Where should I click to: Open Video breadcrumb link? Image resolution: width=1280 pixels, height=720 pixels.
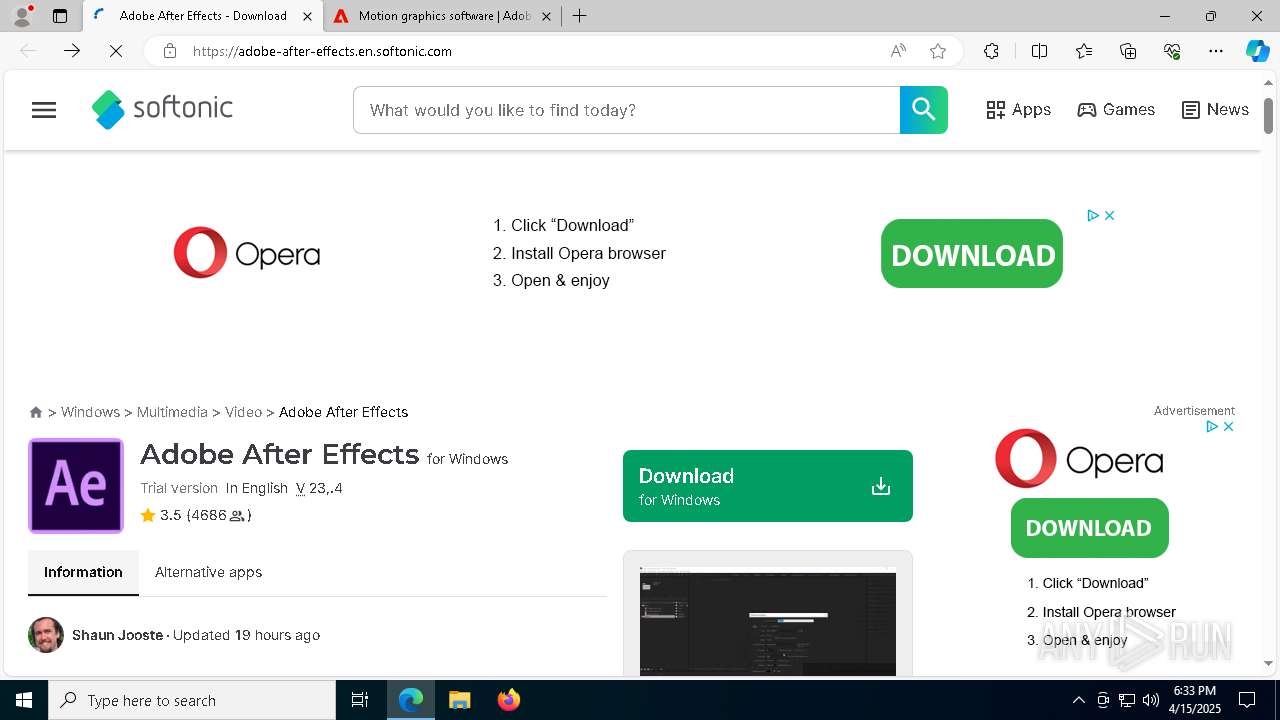click(243, 412)
